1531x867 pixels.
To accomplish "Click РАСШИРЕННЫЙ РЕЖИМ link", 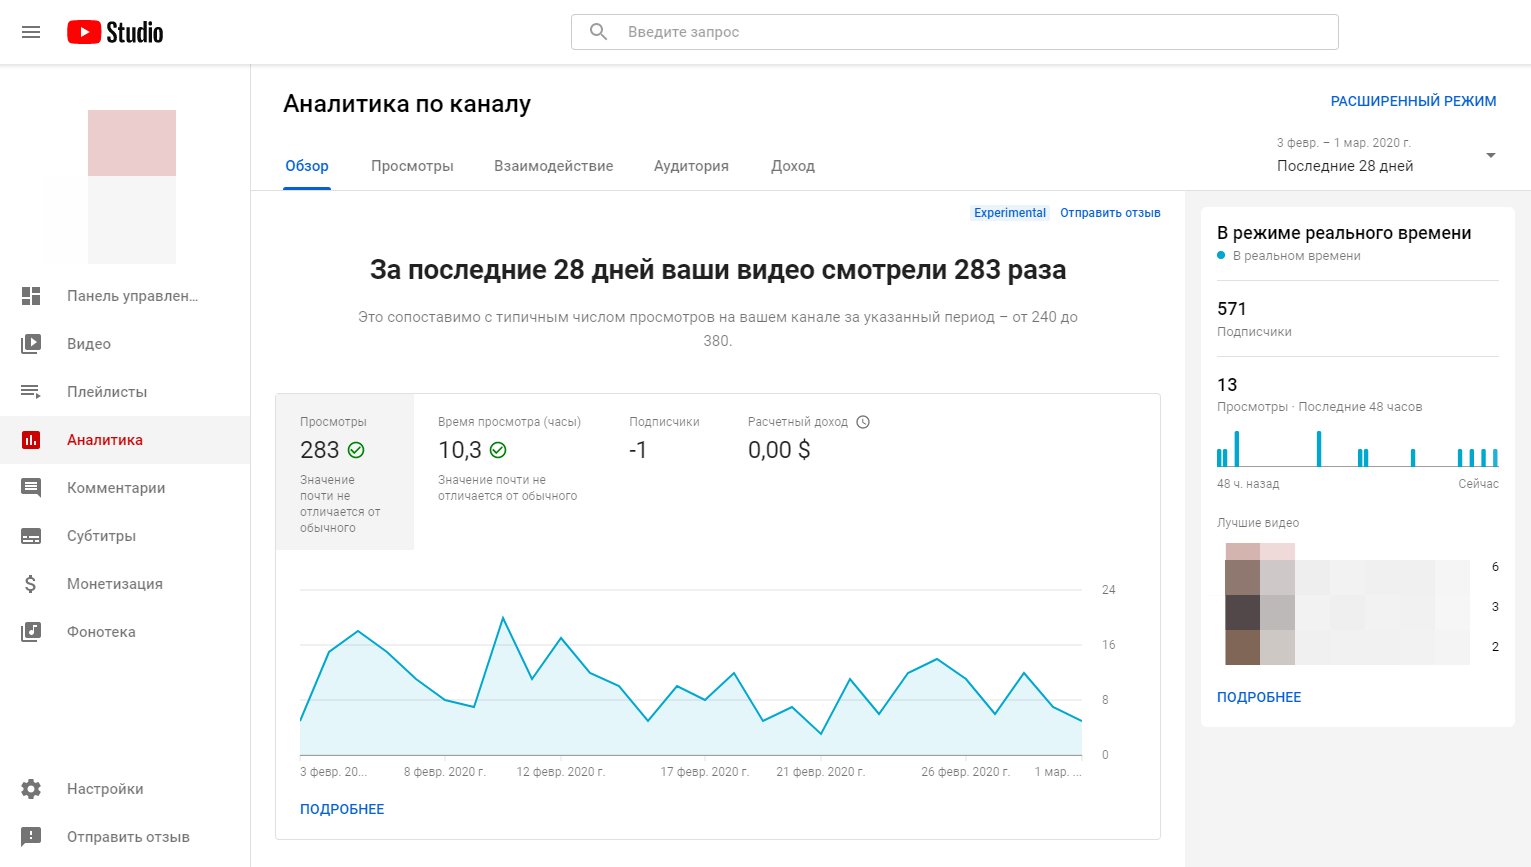I will (1412, 101).
